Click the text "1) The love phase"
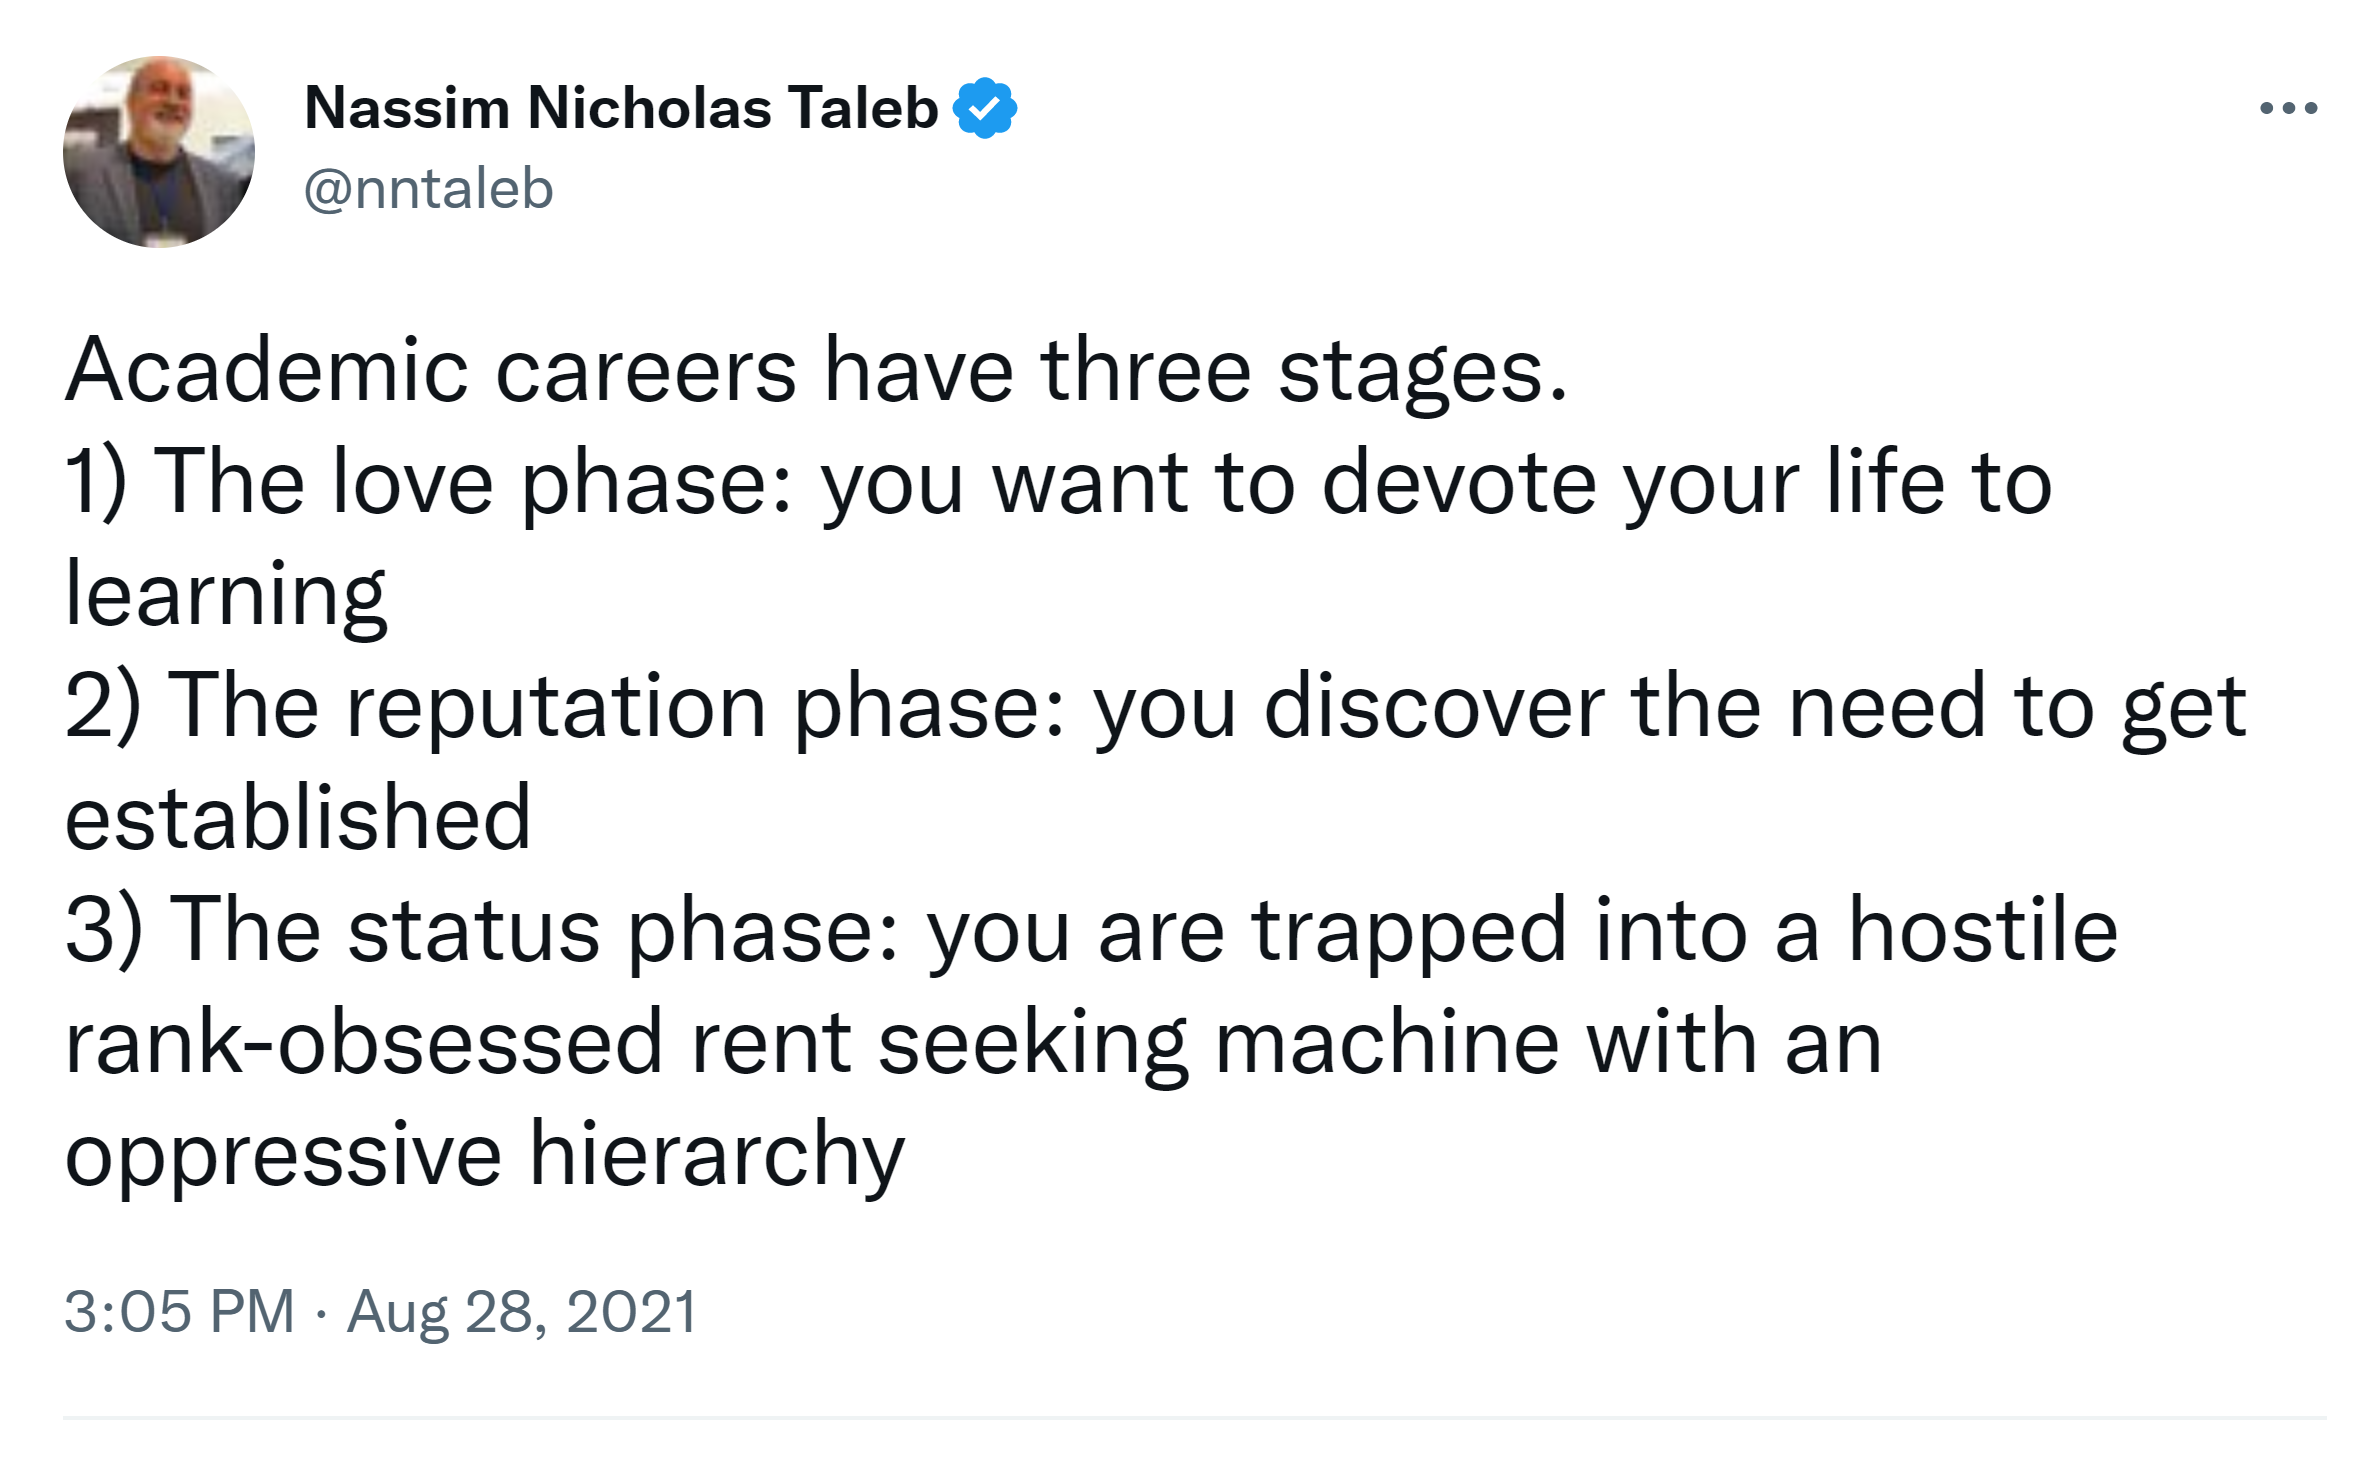The image size is (2380, 1468). (x=280, y=483)
